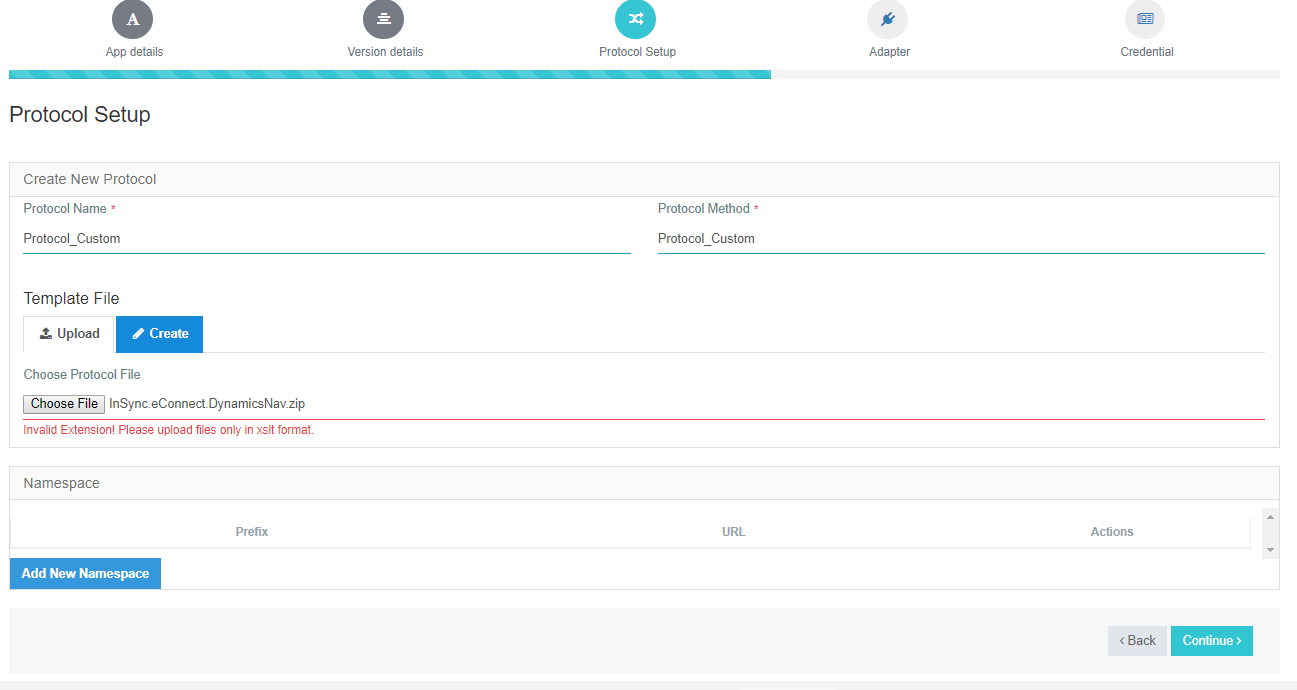1297x690 pixels.
Task: Select the App details step icon
Action: [133, 18]
